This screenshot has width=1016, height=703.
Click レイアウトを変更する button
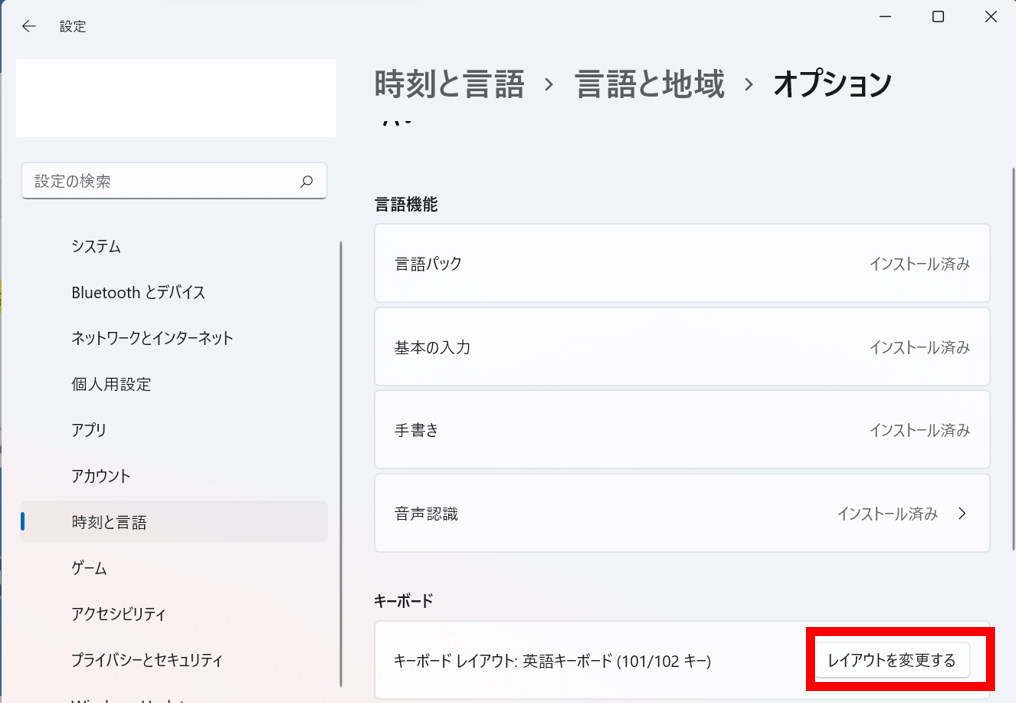coord(891,661)
